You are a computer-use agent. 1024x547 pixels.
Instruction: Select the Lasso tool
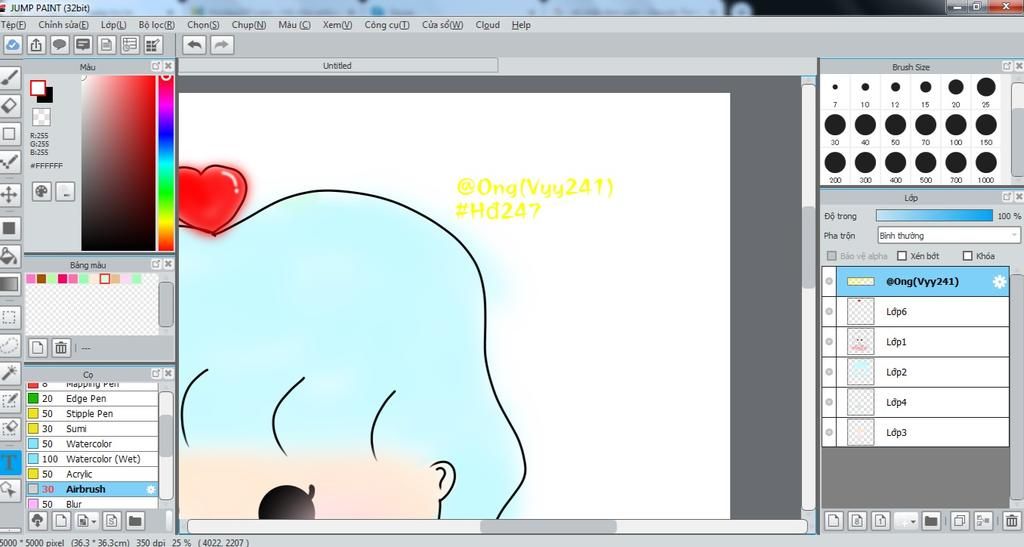9,345
